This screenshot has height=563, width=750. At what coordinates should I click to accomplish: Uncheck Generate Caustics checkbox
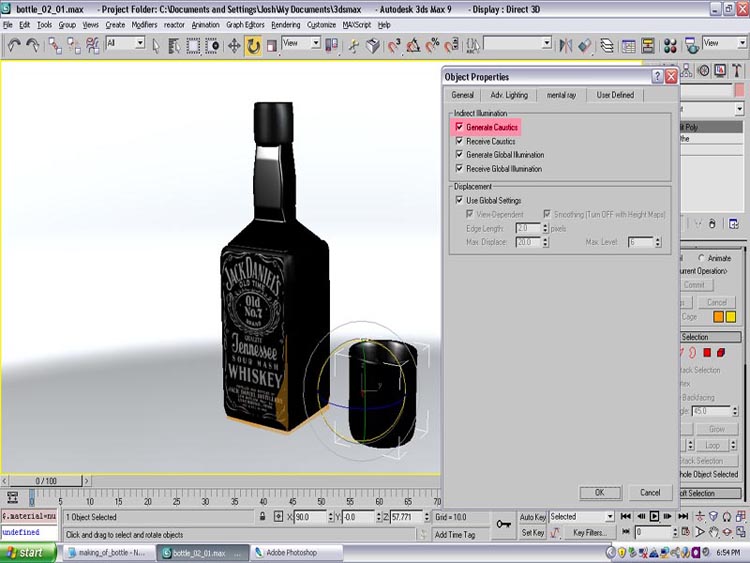(x=460, y=128)
